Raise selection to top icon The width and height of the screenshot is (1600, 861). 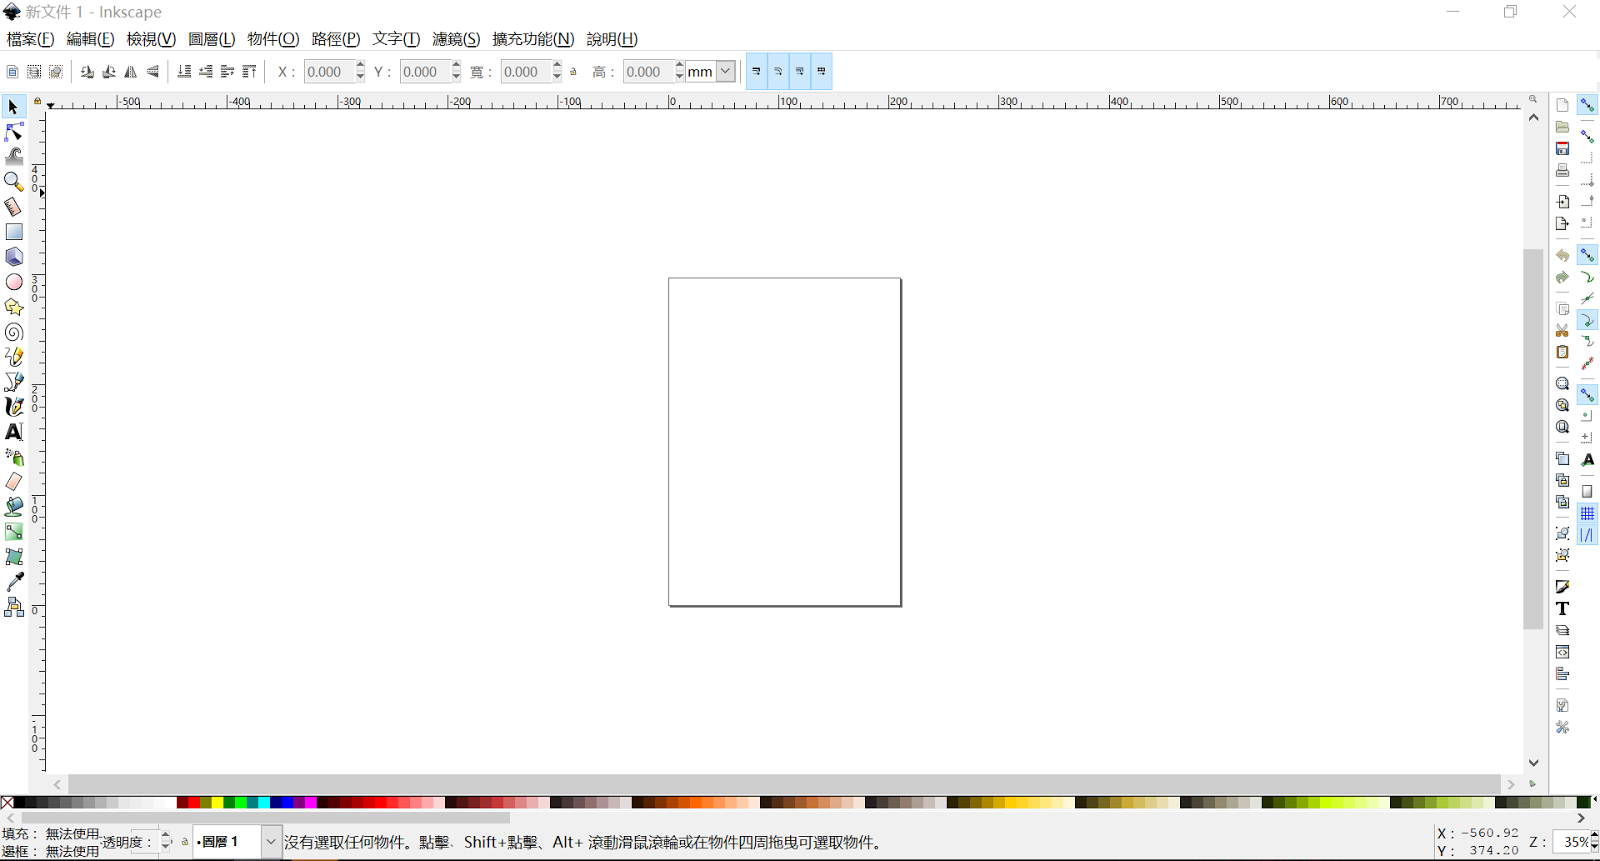click(x=249, y=72)
